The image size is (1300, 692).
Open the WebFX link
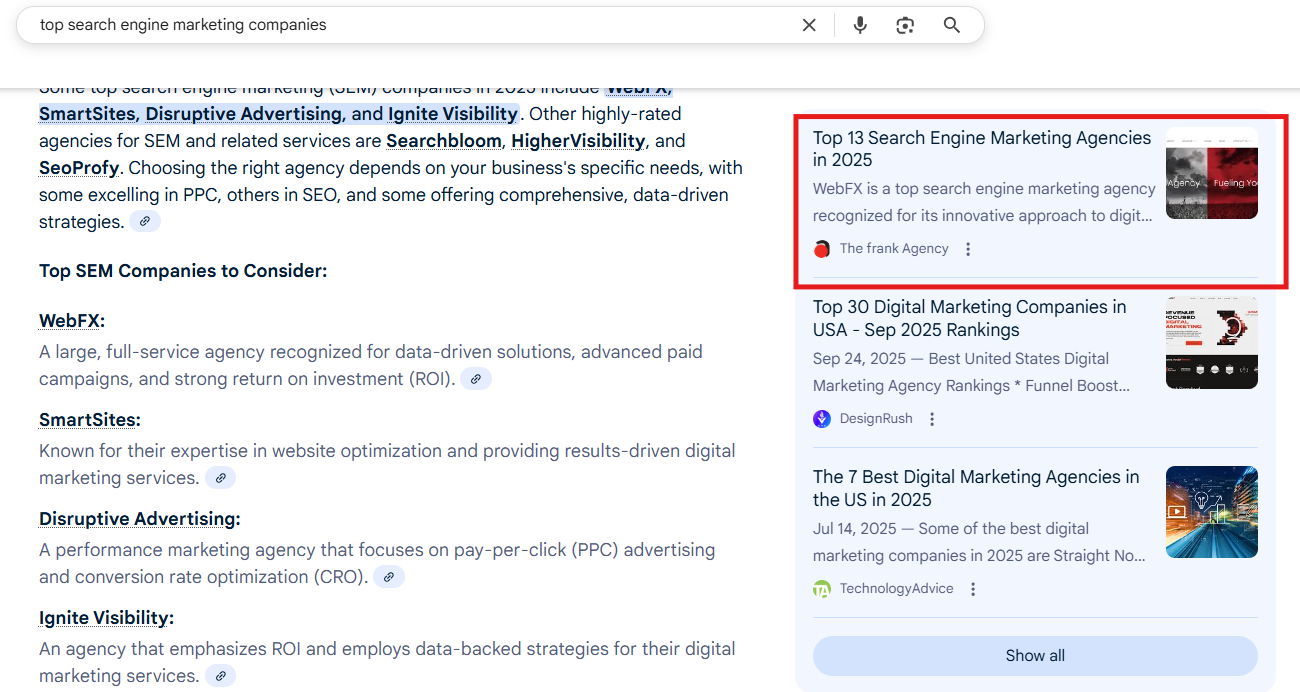71,319
